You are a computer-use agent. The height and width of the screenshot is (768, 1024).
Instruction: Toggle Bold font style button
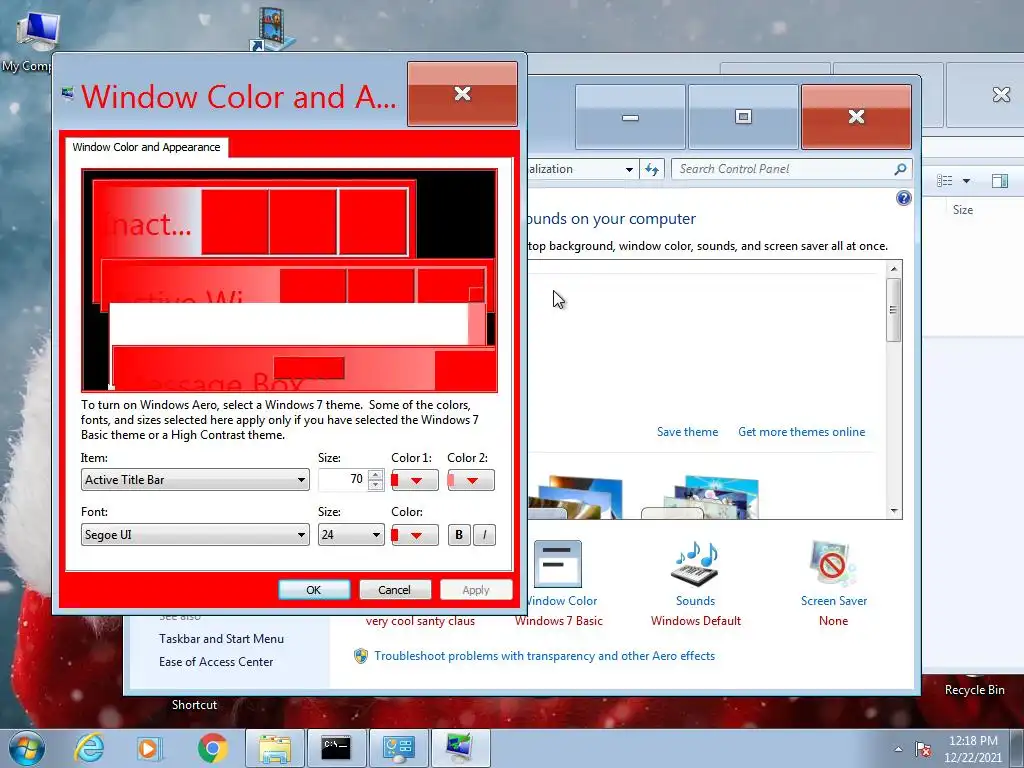tap(459, 535)
